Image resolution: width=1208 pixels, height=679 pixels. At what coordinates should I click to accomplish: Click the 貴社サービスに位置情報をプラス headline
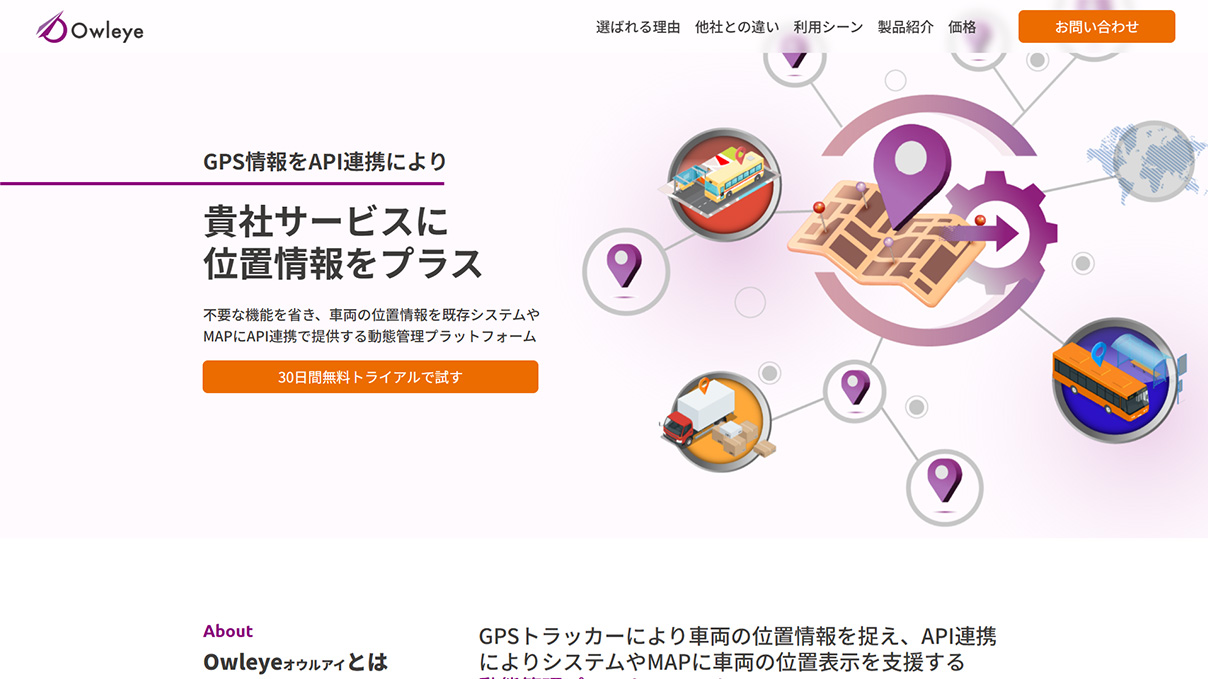(343, 242)
